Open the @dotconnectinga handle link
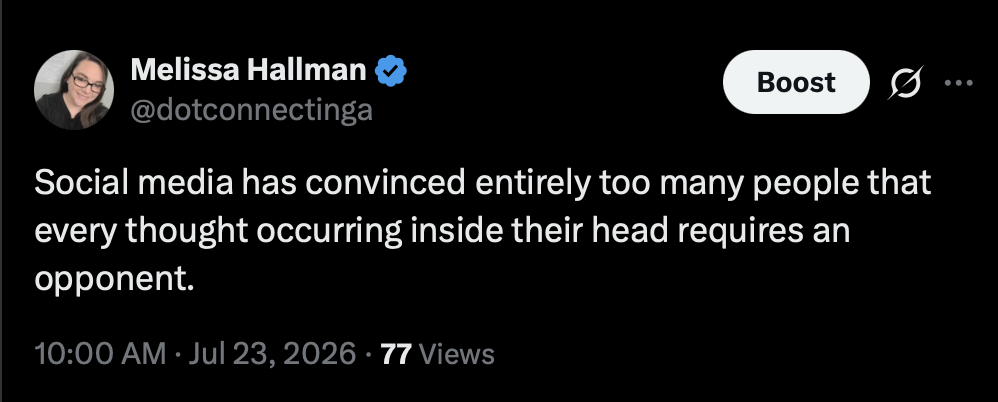 [x=251, y=110]
